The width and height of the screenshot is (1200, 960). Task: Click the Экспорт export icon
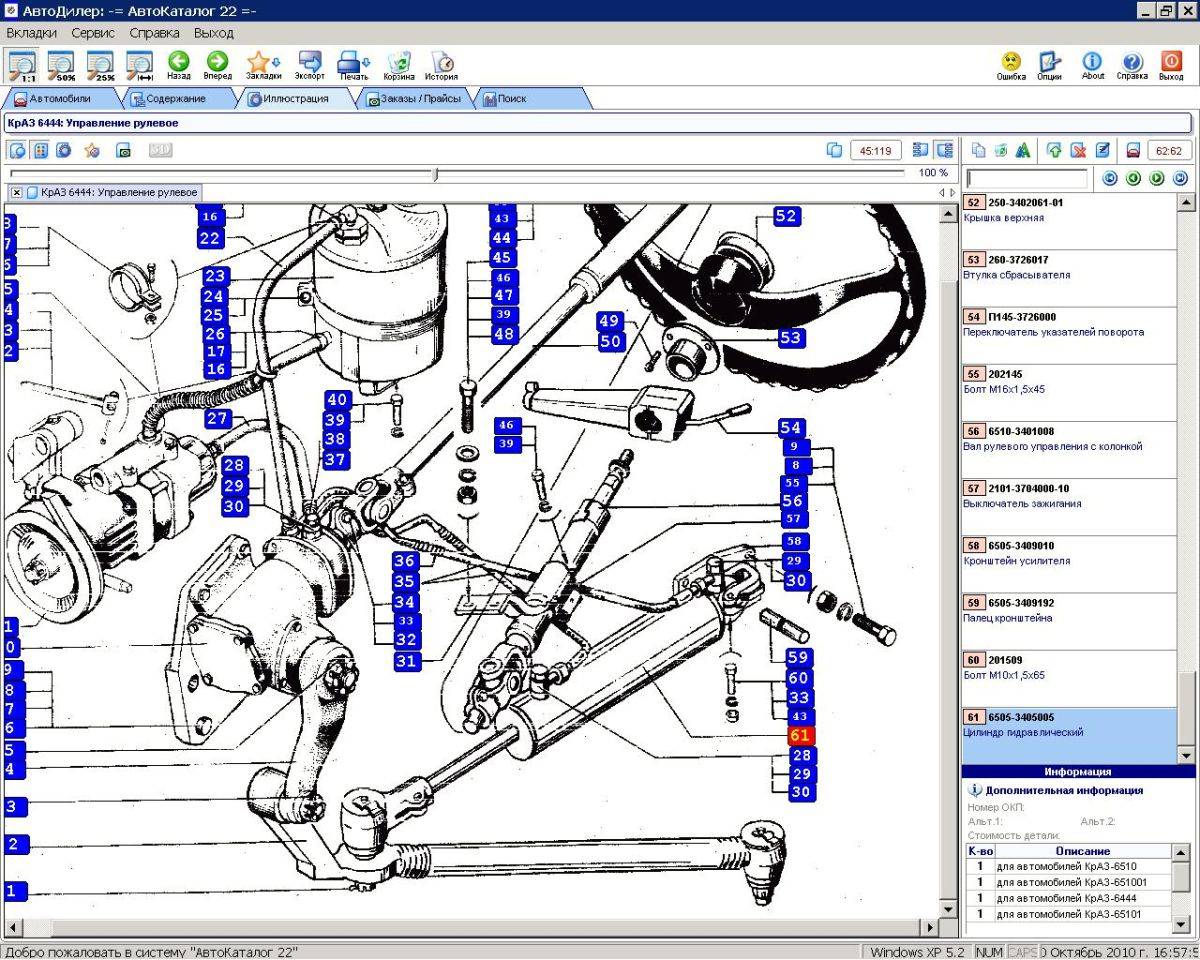309,65
